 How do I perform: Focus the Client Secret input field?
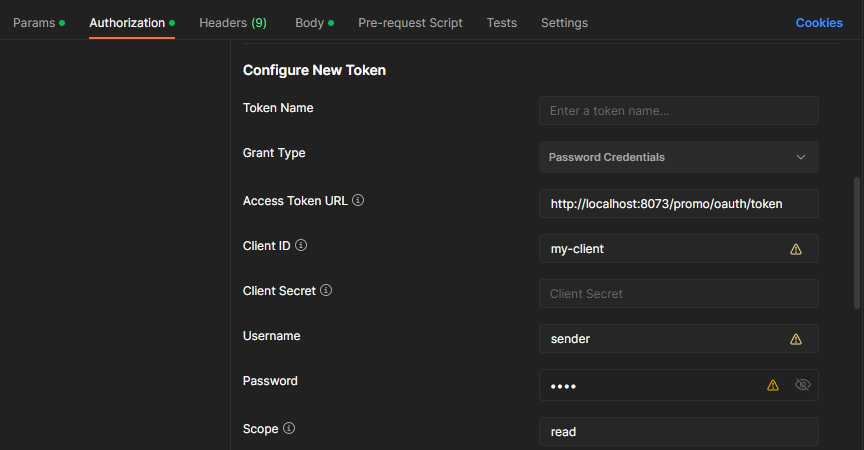pos(678,294)
